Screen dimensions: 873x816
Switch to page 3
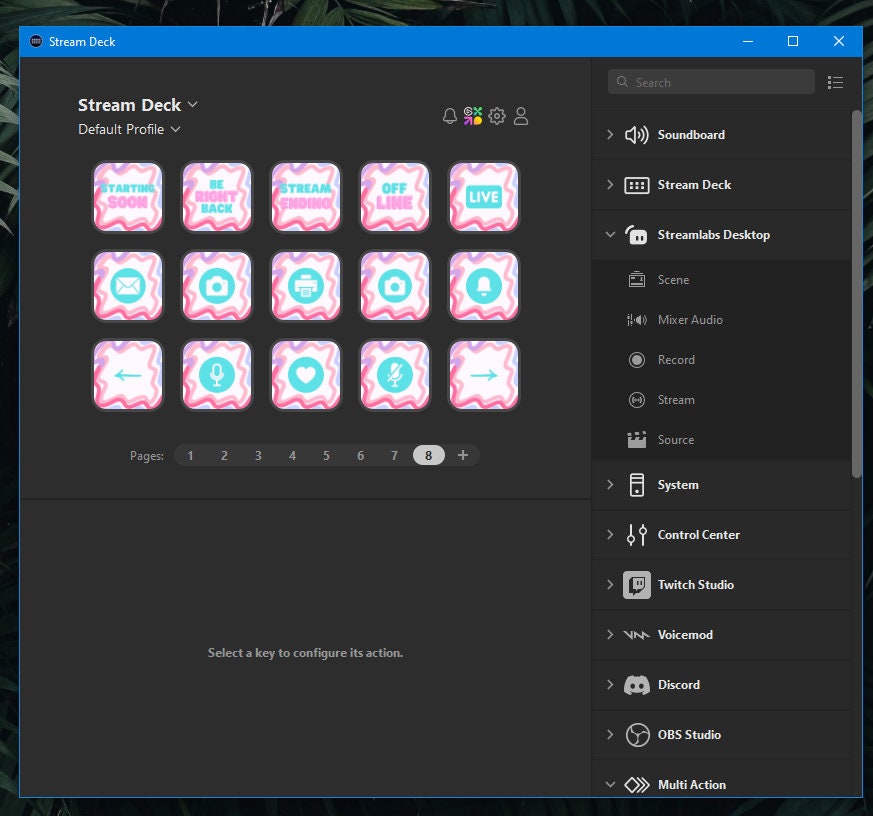(258, 455)
